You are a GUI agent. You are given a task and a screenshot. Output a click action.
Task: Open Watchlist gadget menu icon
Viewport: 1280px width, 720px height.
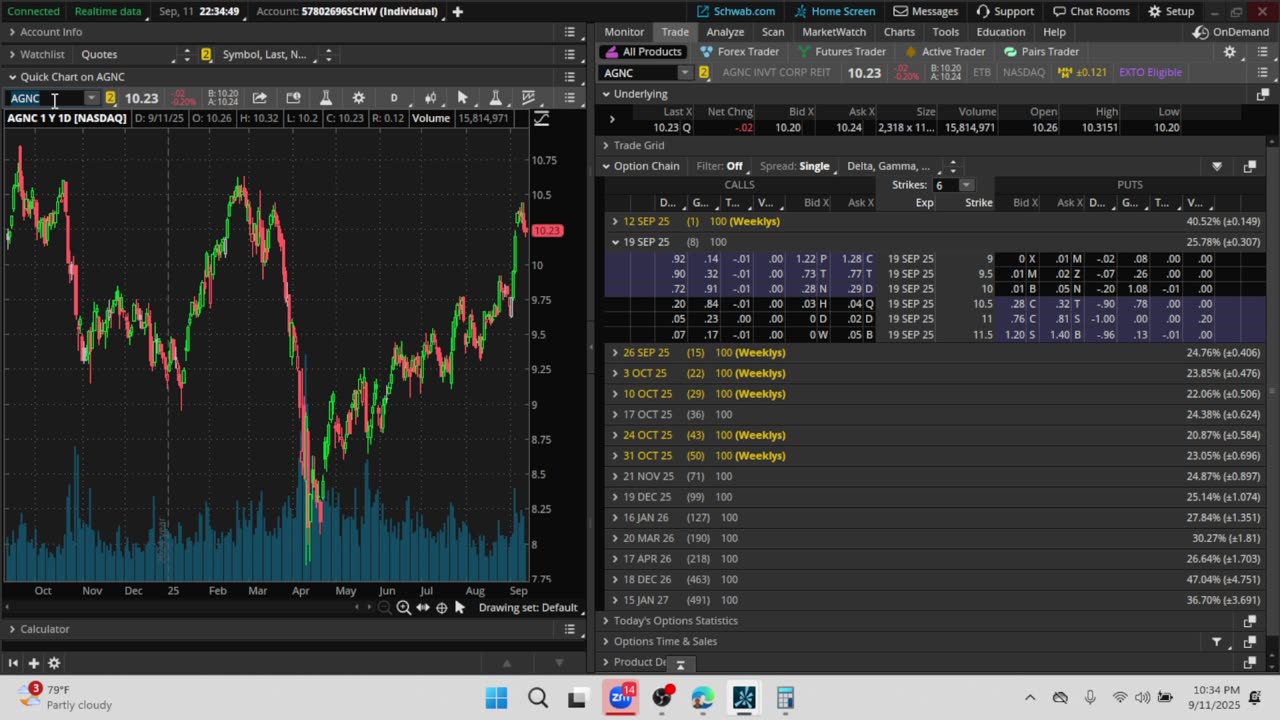click(569, 54)
